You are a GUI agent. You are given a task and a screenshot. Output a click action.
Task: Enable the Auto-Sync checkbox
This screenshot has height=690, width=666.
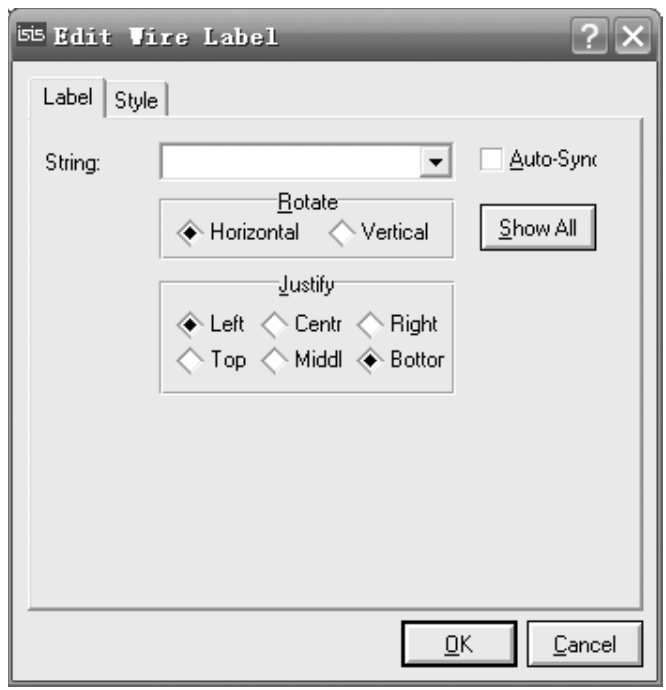pyautogui.click(x=491, y=159)
